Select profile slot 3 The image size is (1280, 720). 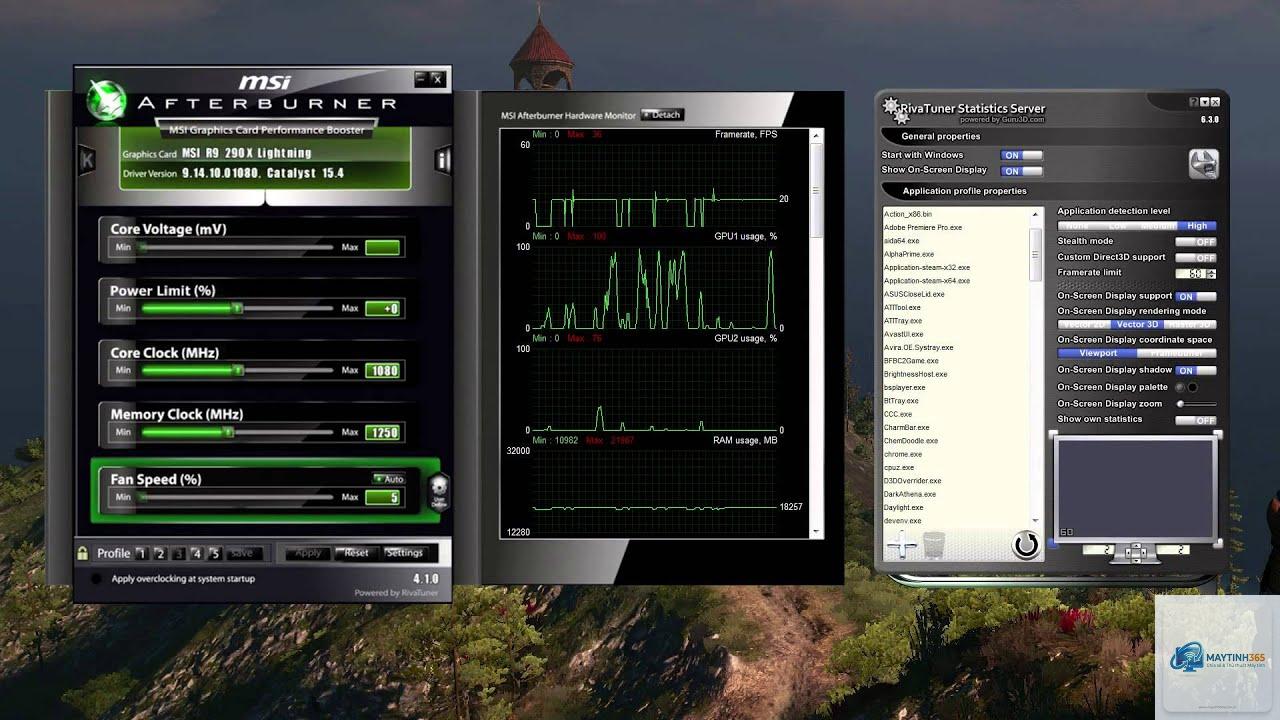click(x=178, y=553)
